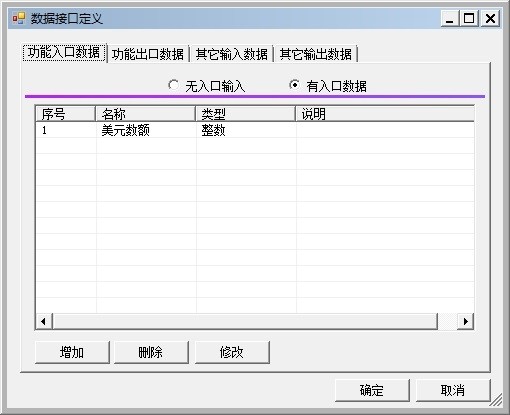Click the 序号 column header
Screen dimensions: 510x415
(65, 114)
